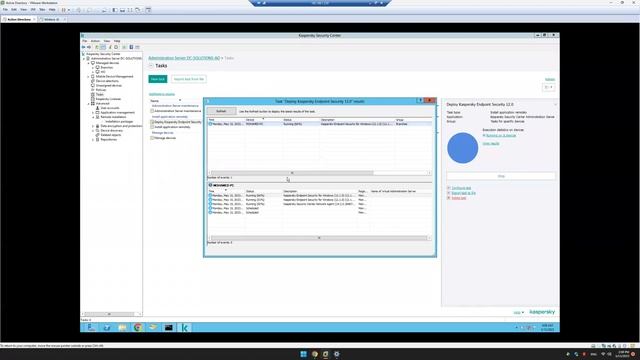The image size is (640, 360).
Task: Open Export task to file link
Action: pos(464,193)
